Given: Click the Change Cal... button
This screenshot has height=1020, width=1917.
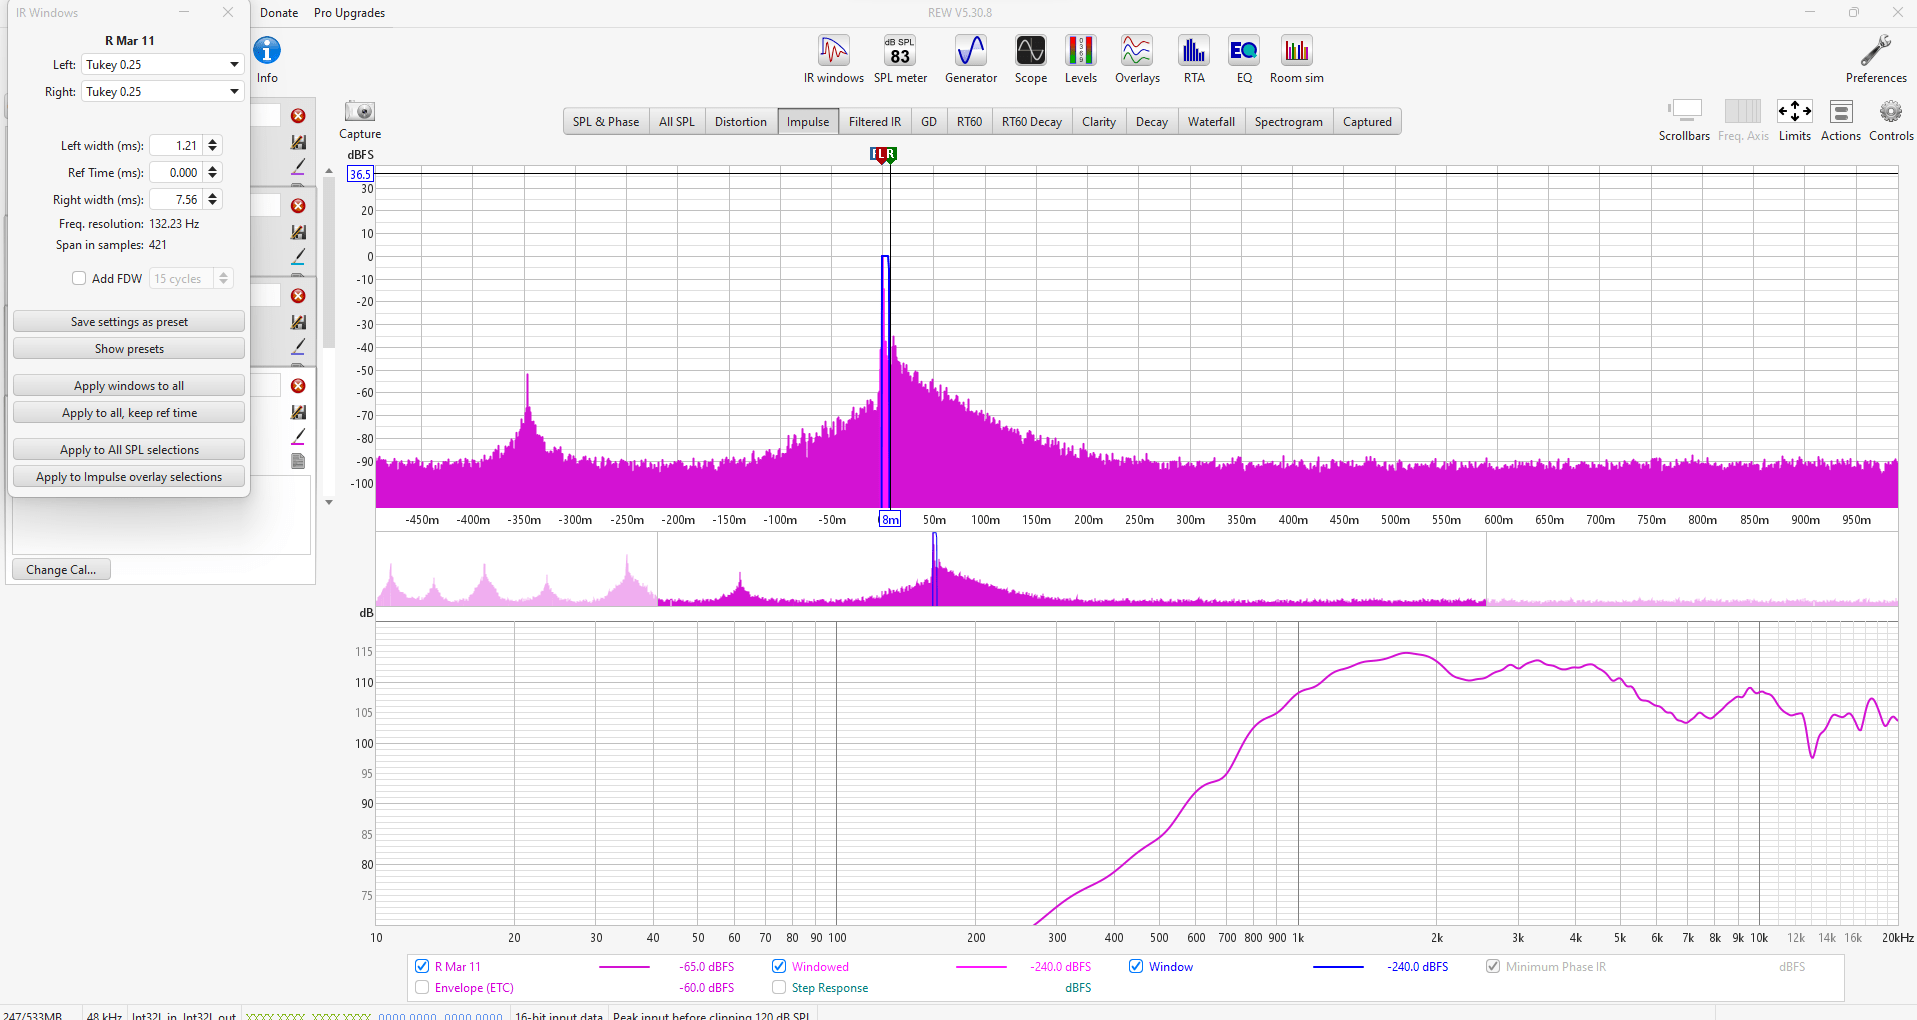Looking at the screenshot, I should 61,570.
